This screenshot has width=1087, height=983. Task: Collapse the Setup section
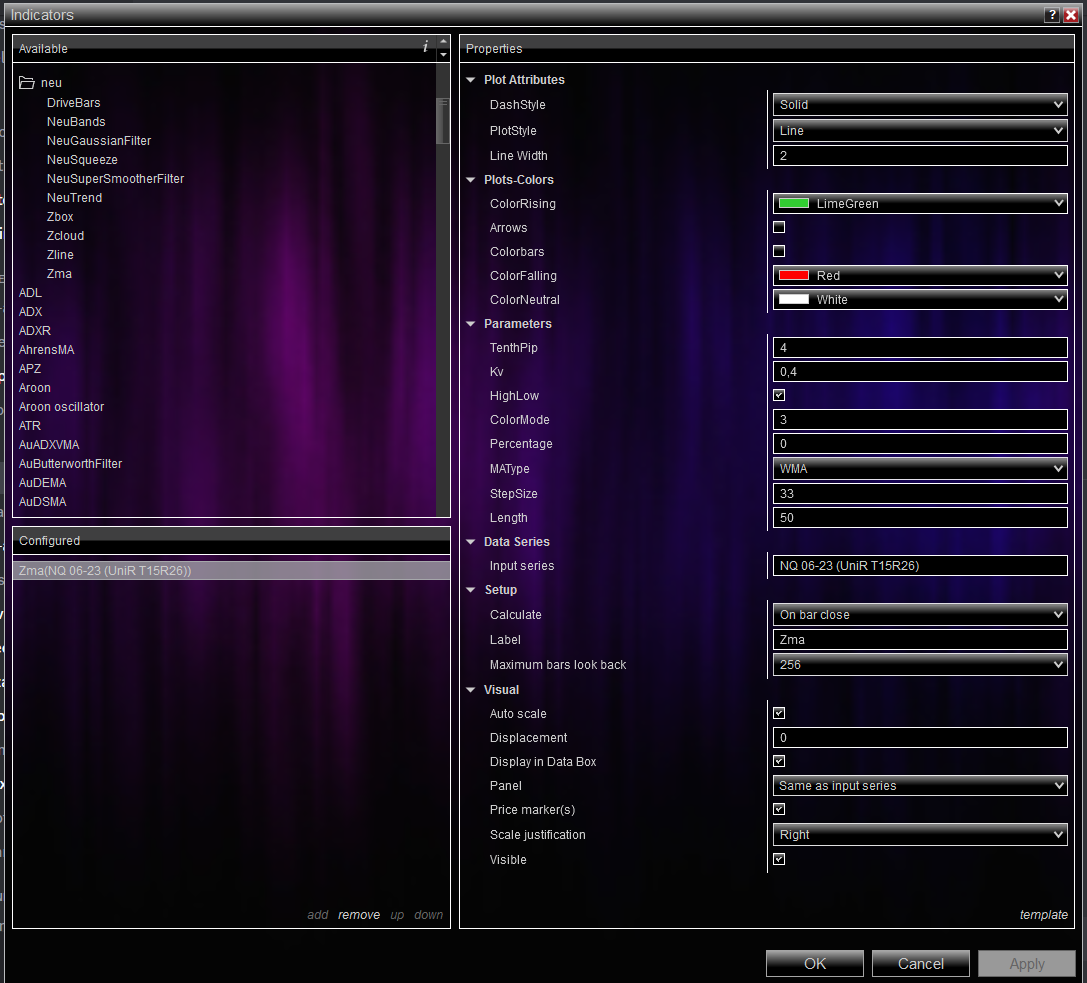coord(471,590)
